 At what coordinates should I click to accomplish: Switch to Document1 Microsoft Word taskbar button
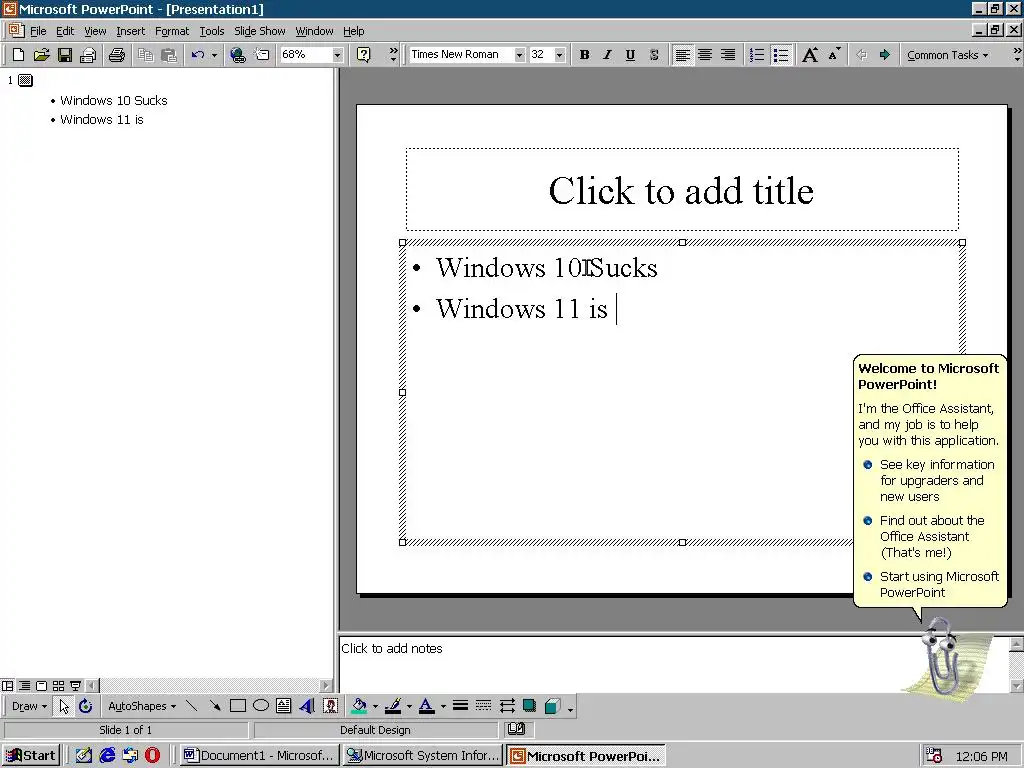tap(258, 756)
